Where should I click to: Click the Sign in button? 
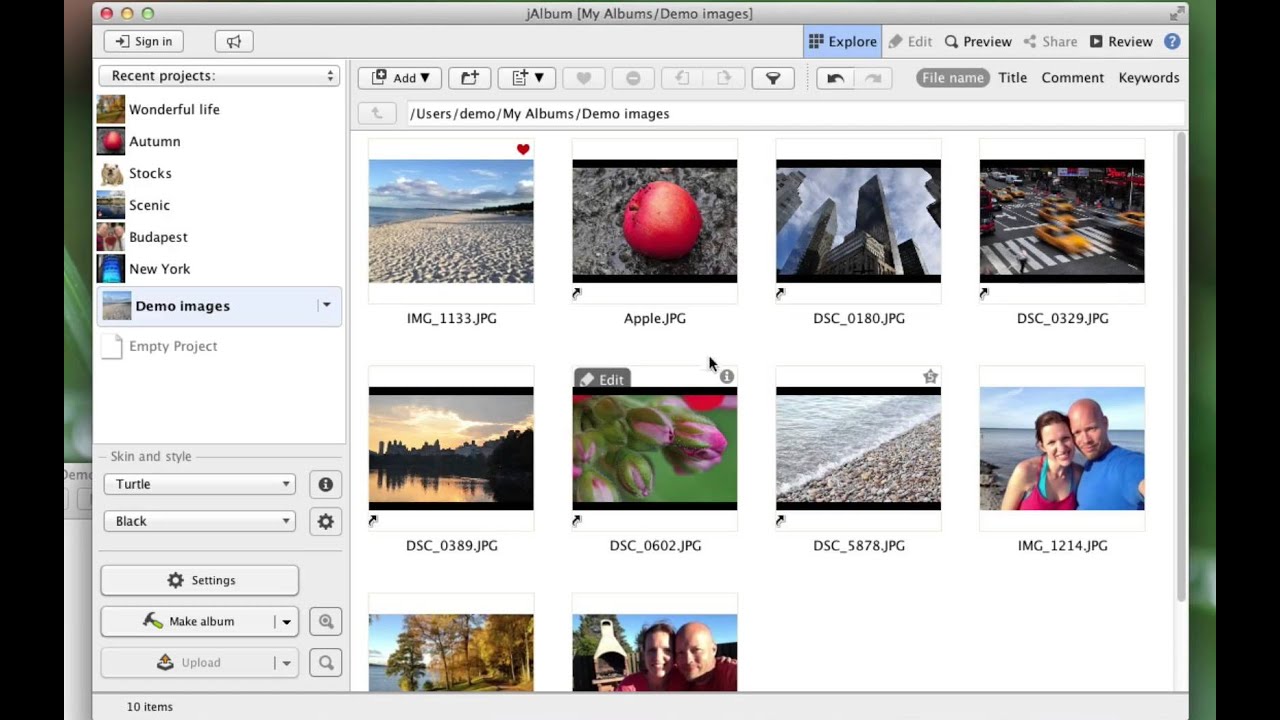click(x=143, y=41)
